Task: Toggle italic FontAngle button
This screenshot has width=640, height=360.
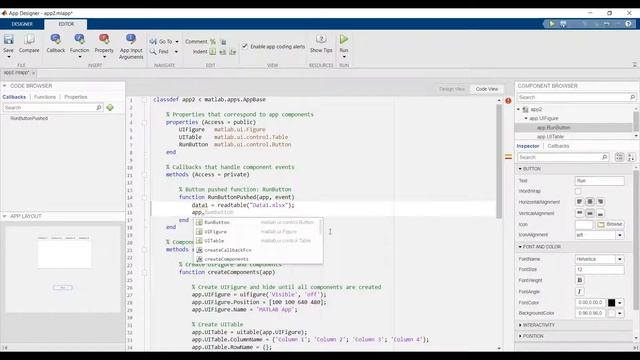Action: 580,291
